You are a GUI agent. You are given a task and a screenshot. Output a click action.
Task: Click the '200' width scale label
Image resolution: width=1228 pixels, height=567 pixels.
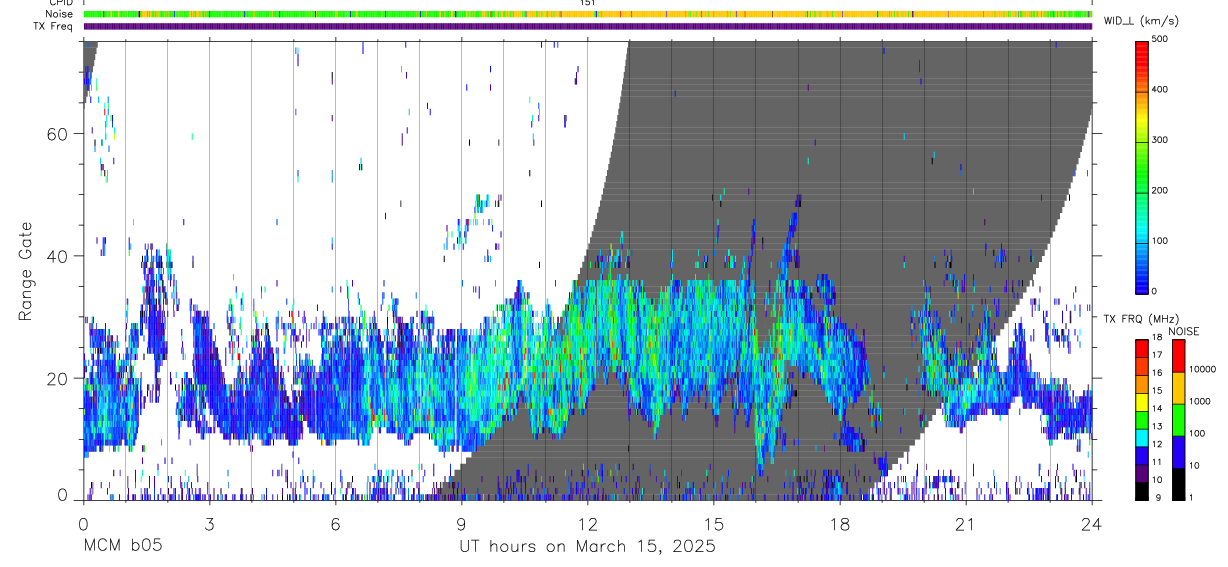(1160, 191)
